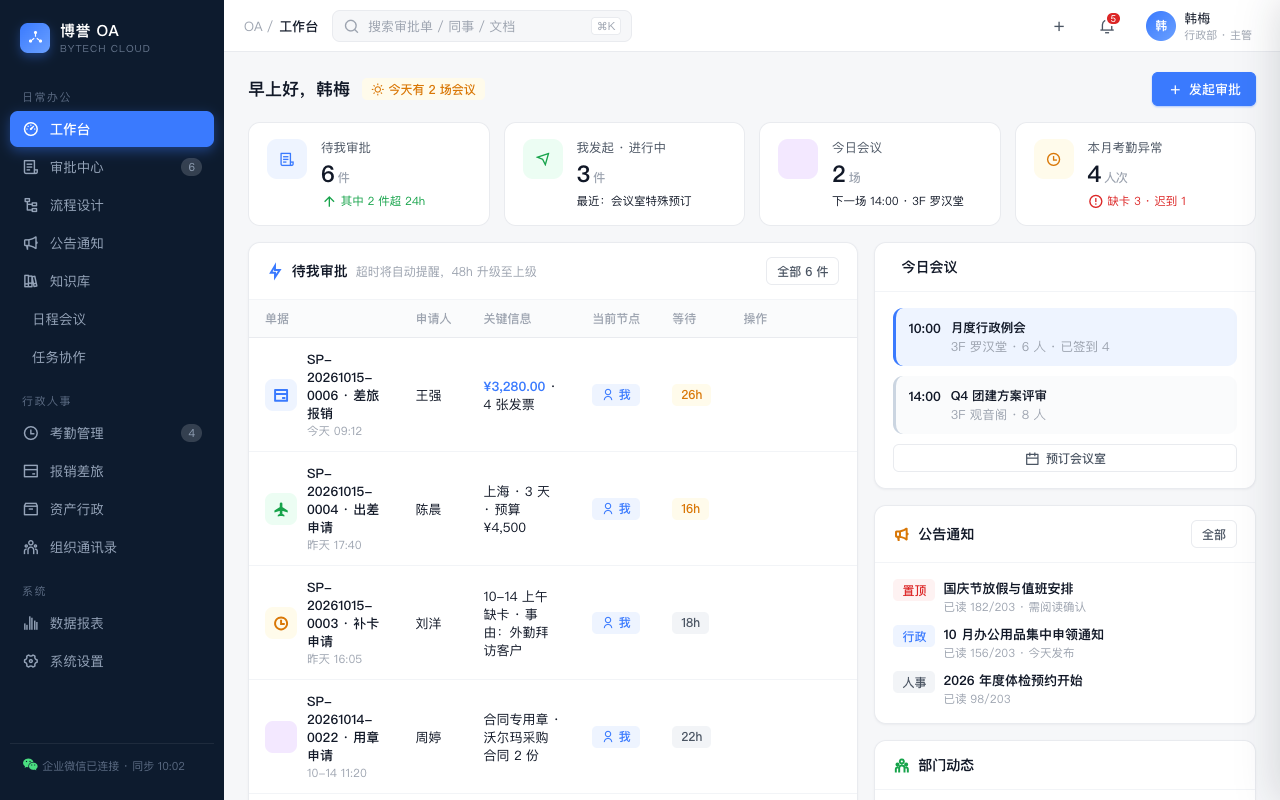1280x800 pixels.
Task: Click the 差旅报销 row card icon
Action: 281,395
